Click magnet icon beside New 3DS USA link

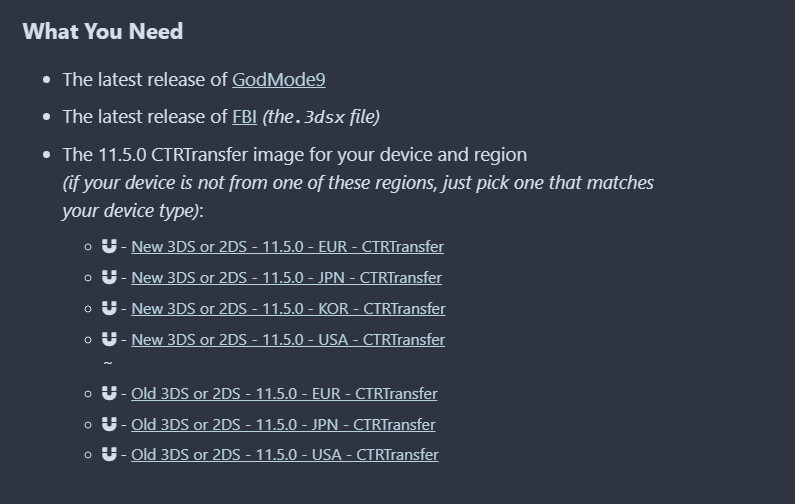point(109,339)
